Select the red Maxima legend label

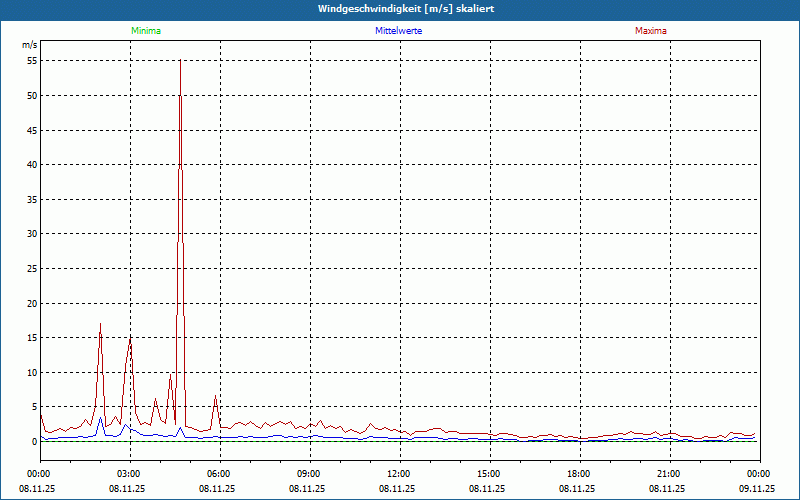tap(651, 31)
